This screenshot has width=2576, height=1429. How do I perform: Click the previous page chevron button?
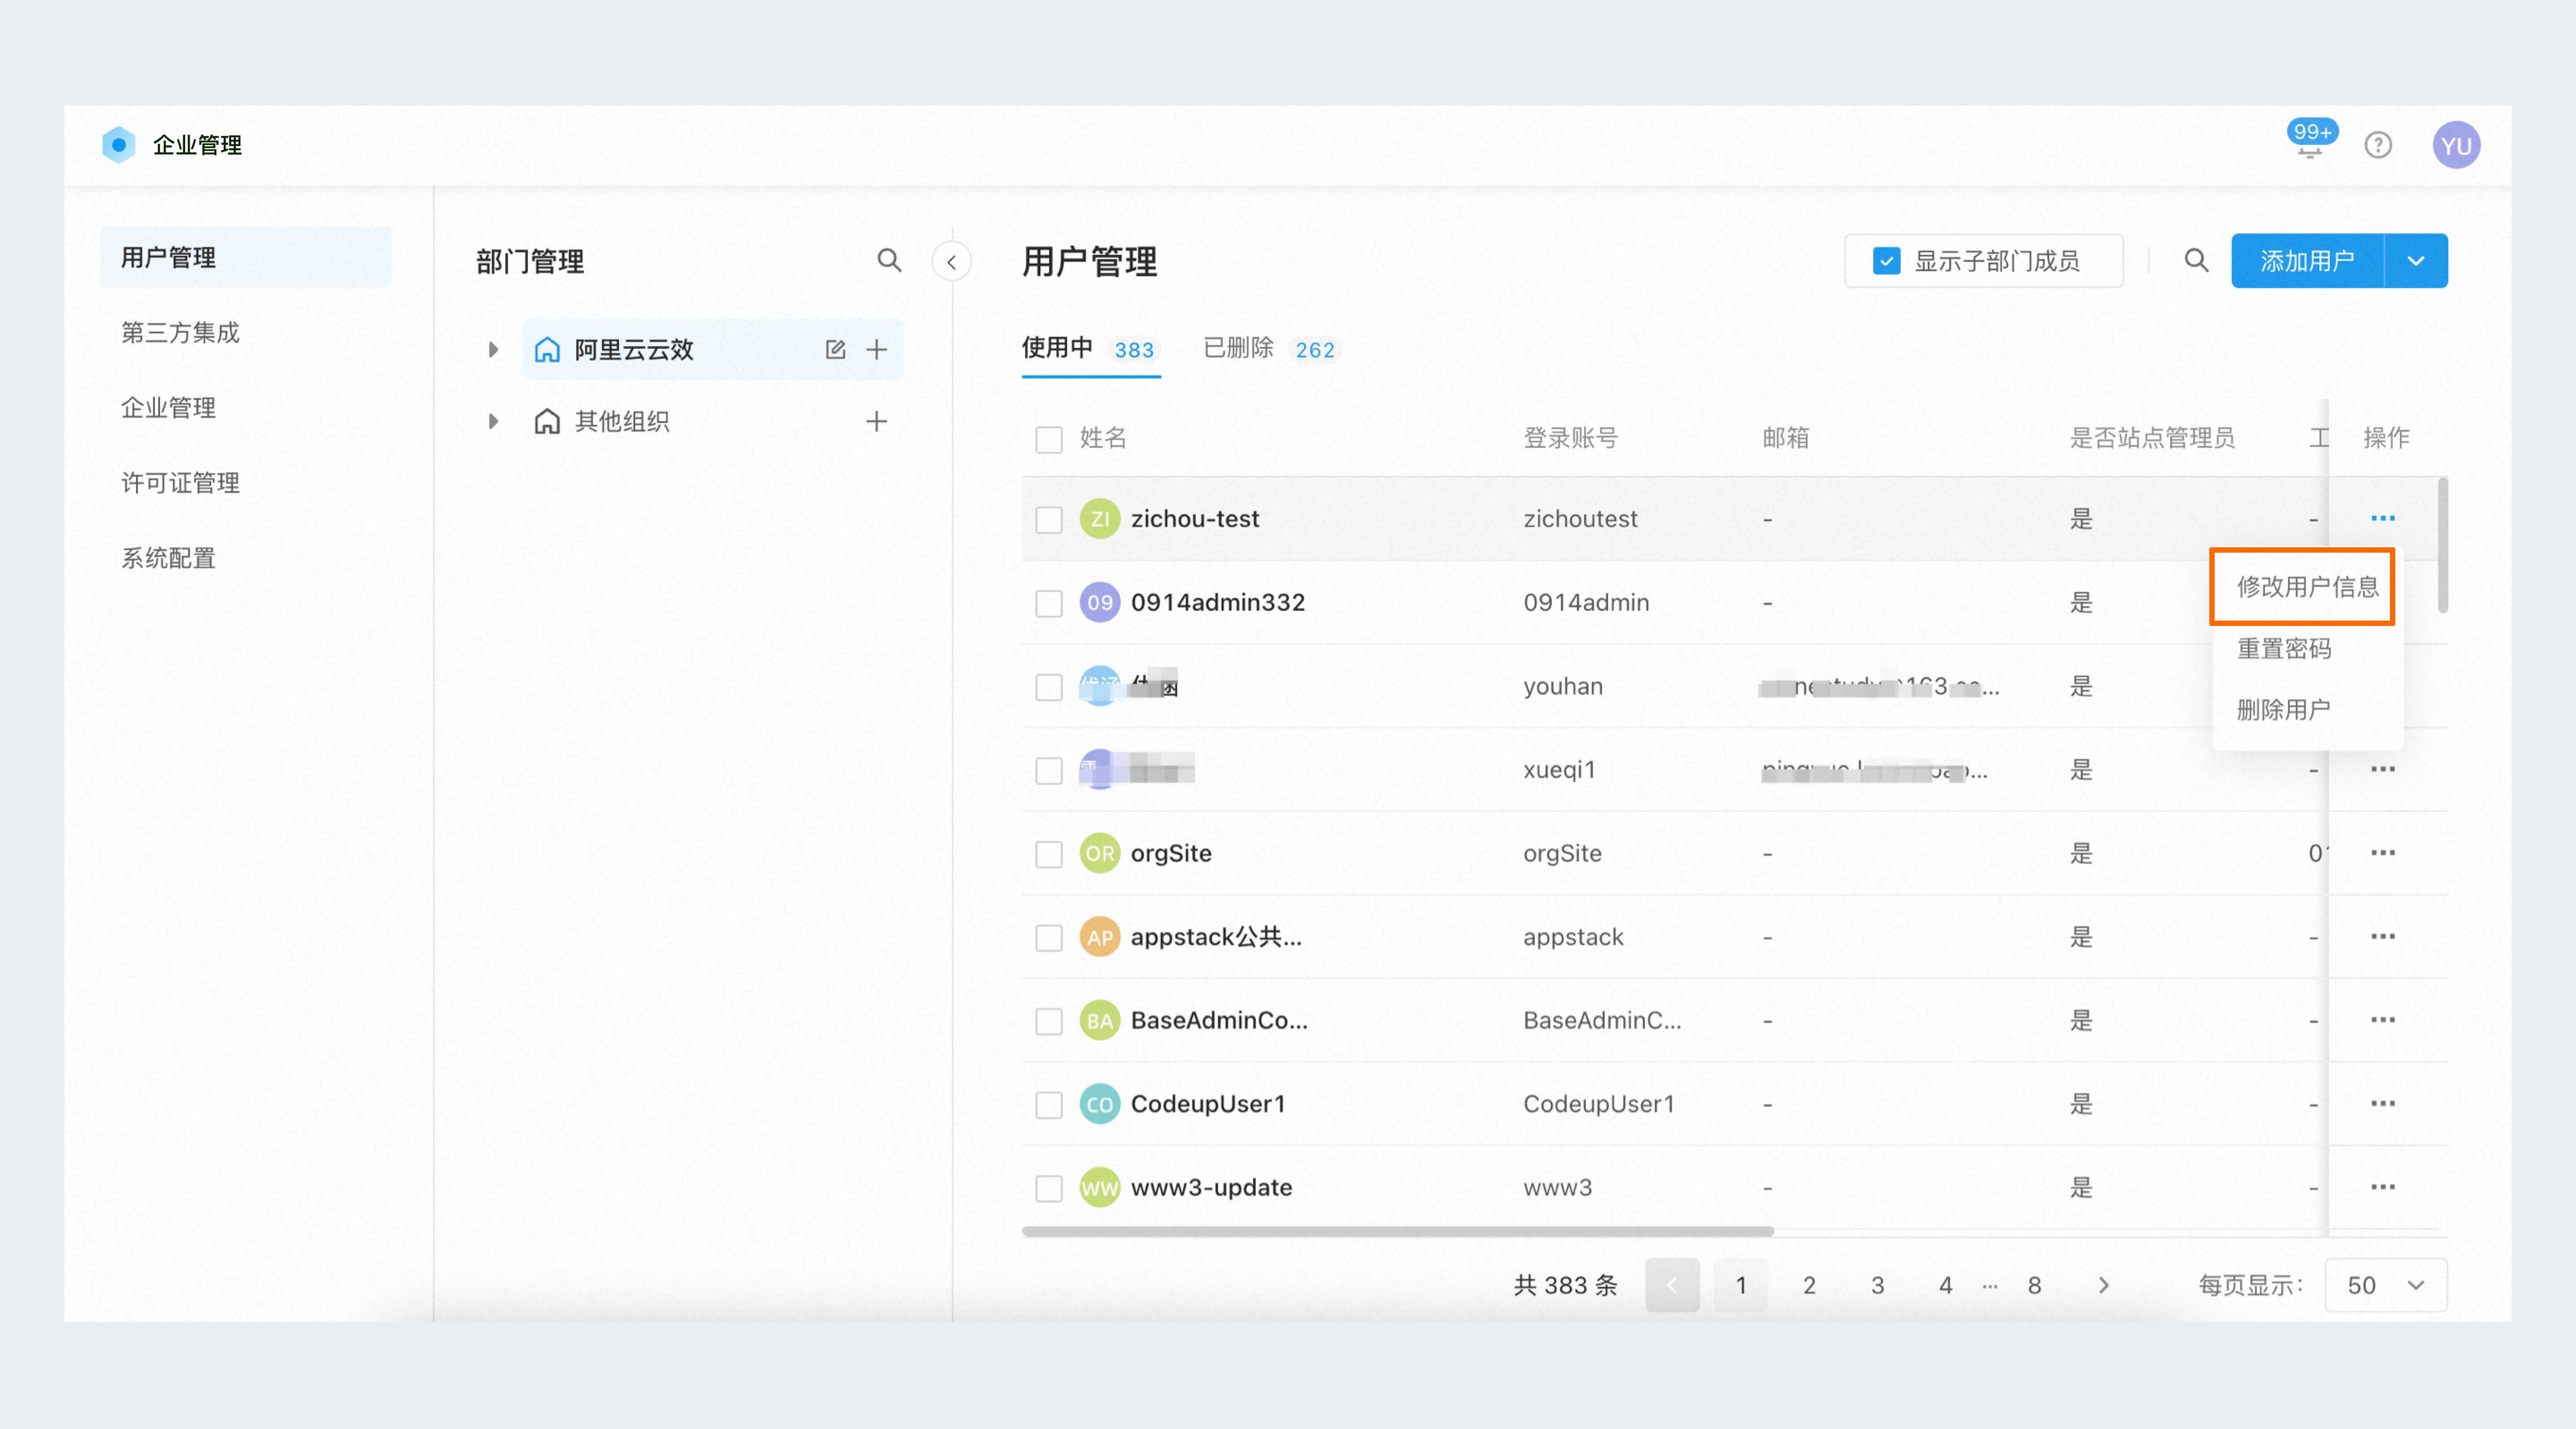coord(1672,1285)
